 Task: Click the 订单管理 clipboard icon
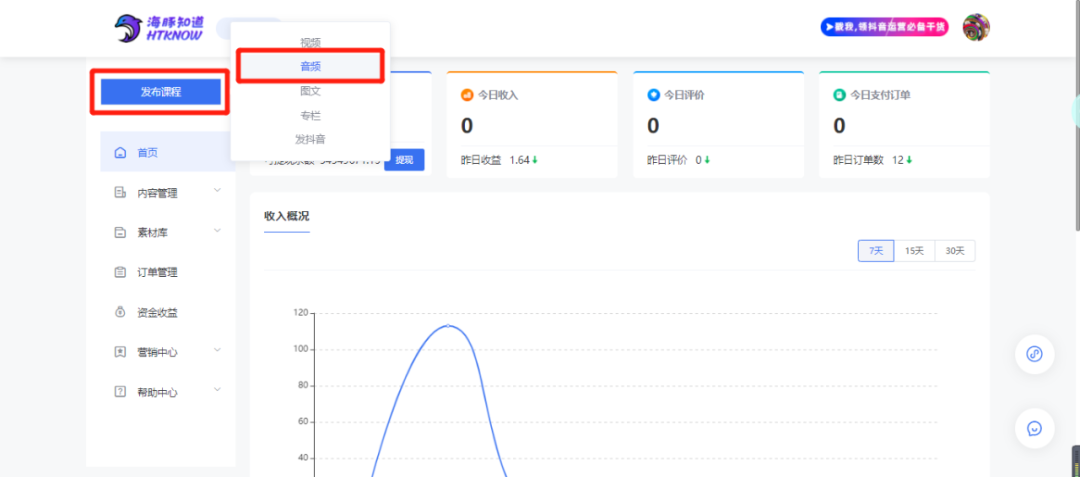120,272
